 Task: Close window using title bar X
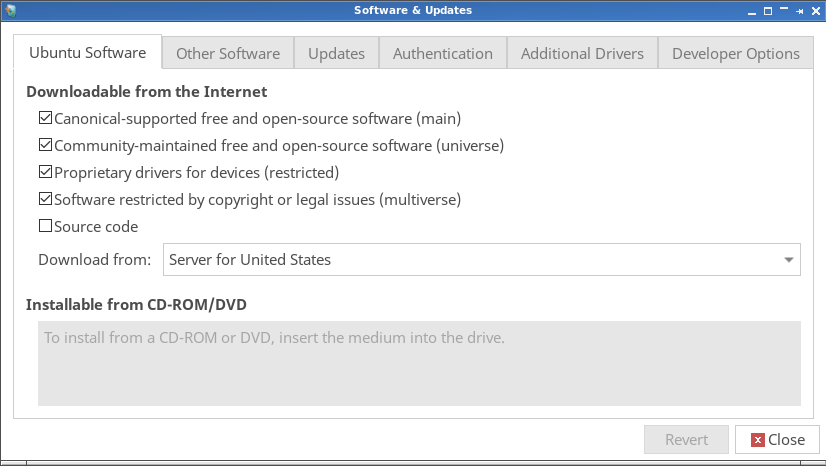816,11
